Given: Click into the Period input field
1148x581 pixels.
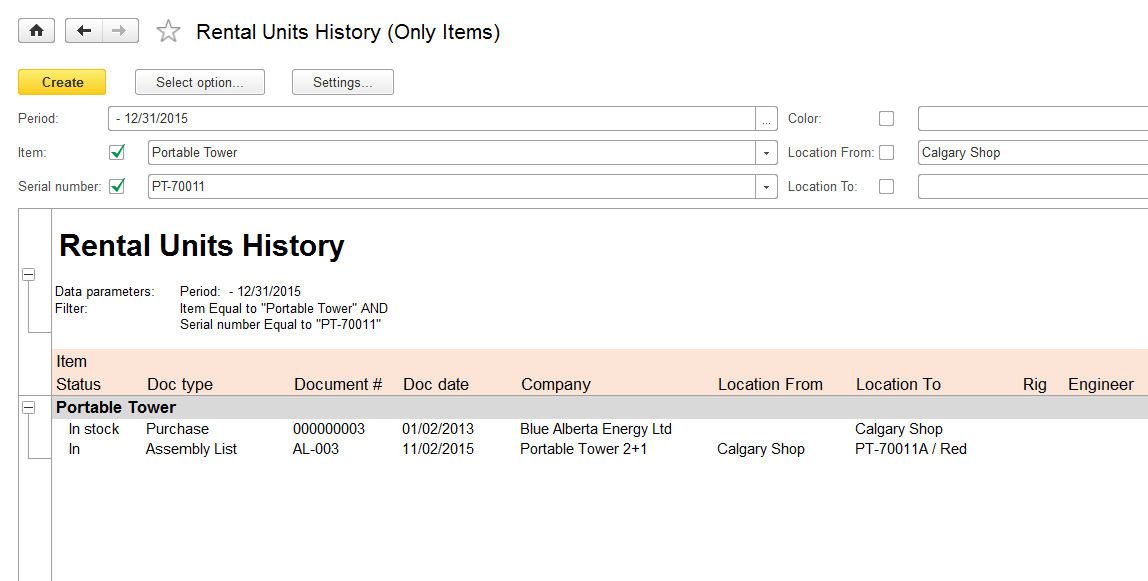Looking at the screenshot, I should pos(430,119).
